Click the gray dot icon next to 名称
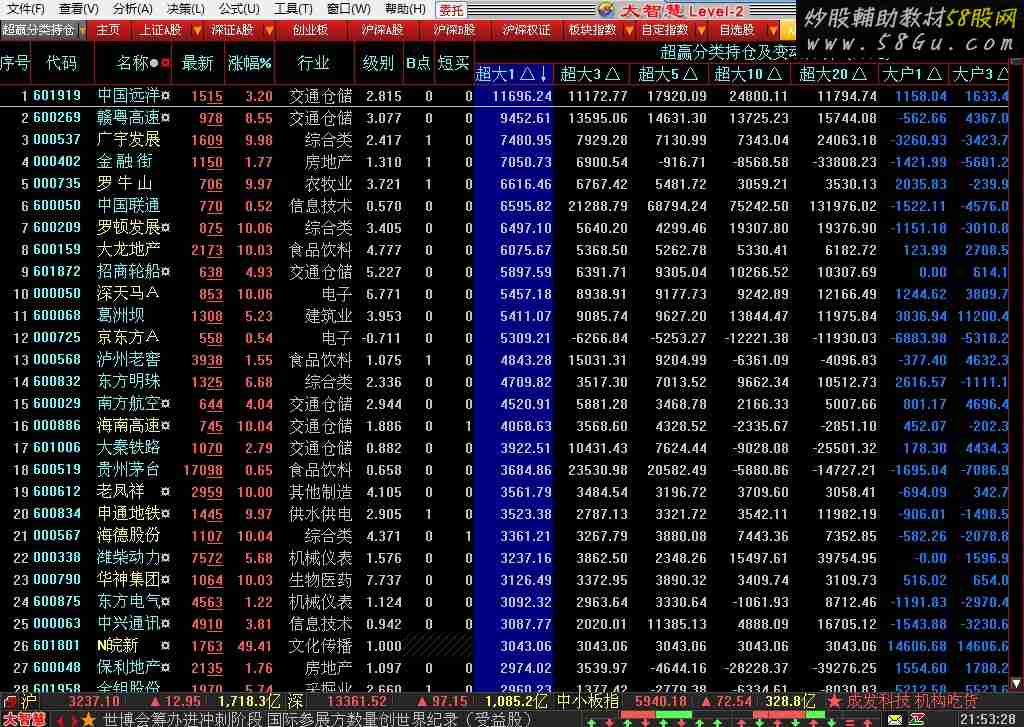The width and height of the screenshot is (1024, 727). click(x=155, y=63)
